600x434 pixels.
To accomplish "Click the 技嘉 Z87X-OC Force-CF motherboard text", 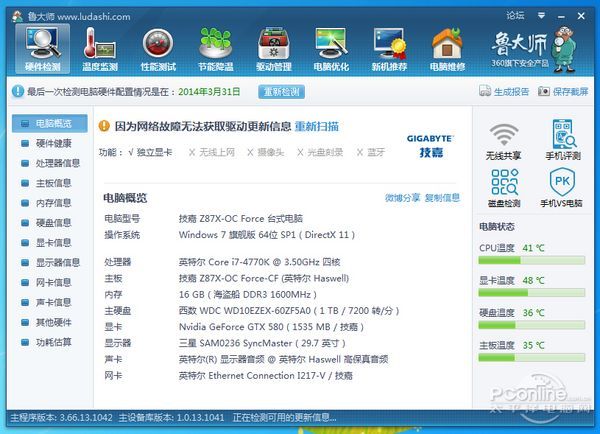I will click(x=264, y=278).
